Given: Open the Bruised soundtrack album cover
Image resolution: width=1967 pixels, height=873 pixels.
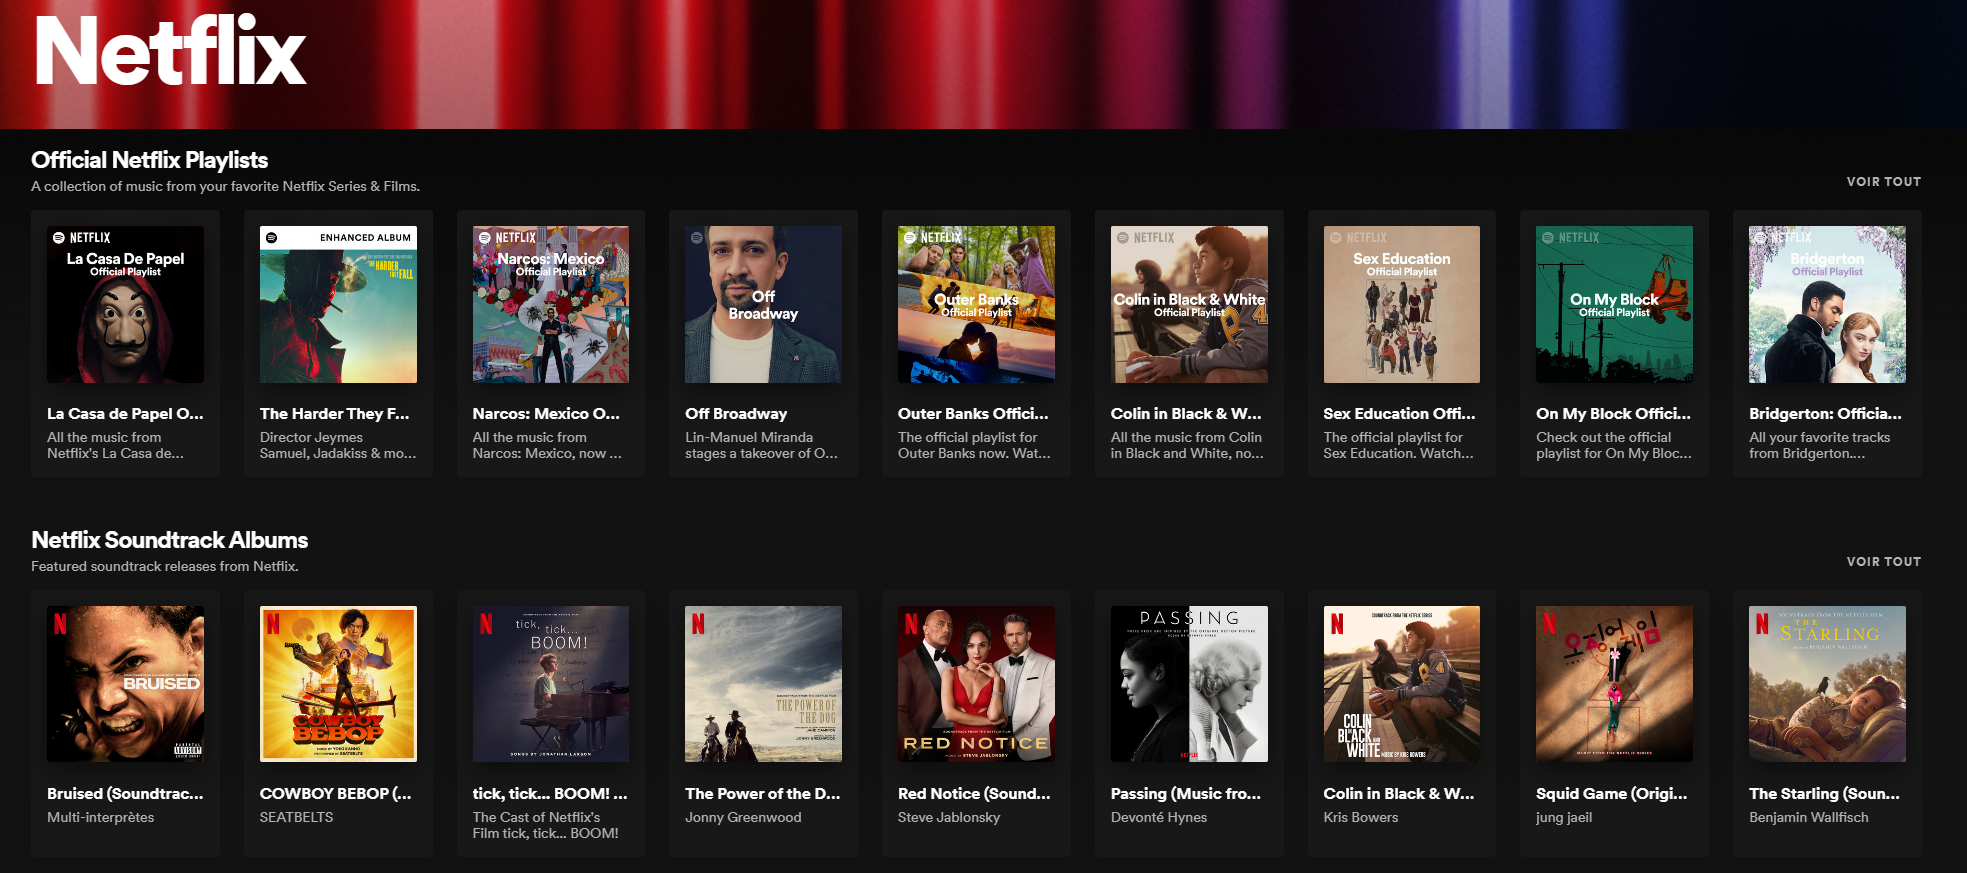Looking at the screenshot, I should (125, 684).
